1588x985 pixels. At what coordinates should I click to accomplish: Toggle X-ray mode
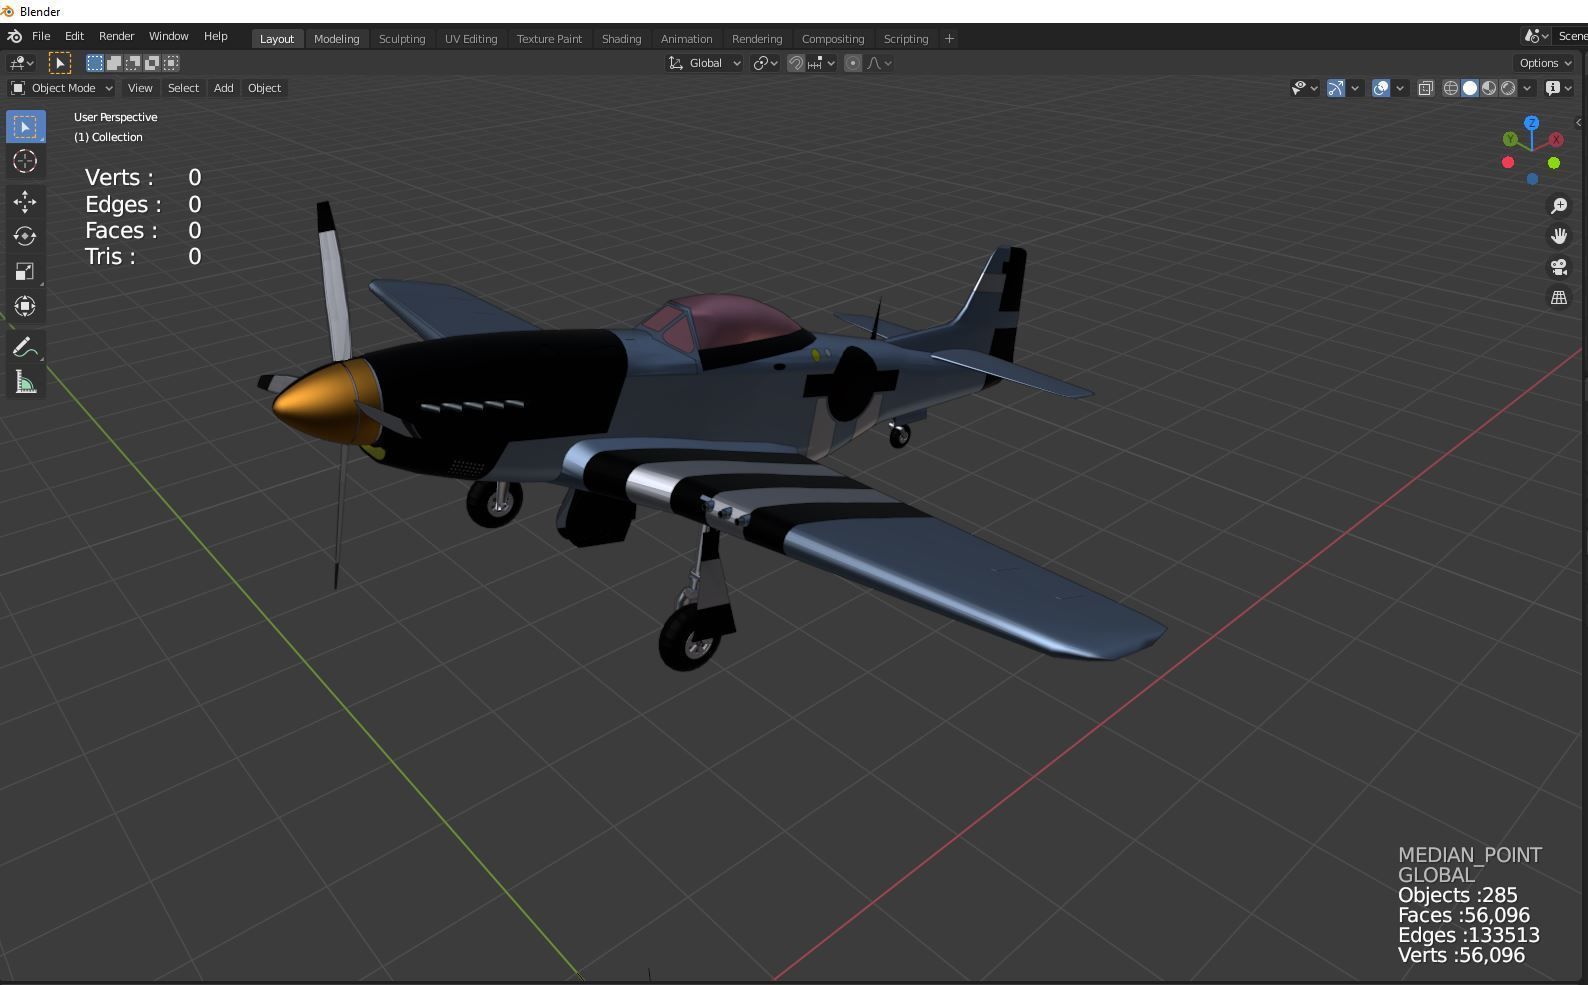tap(1426, 88)
